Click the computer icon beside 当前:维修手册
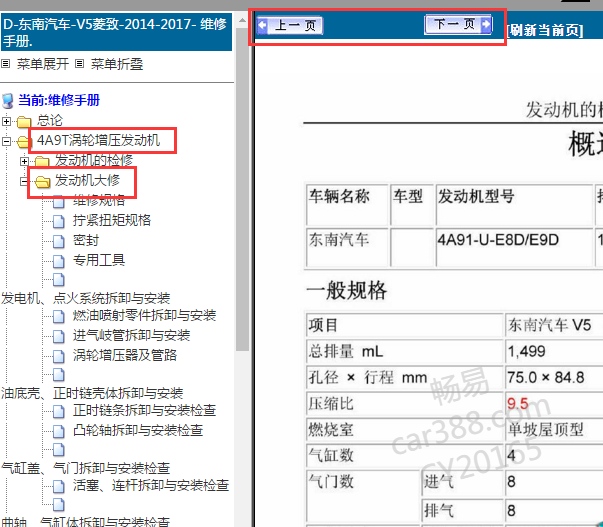The height and width of the screenshot is (527, 603). pyautogui.click(x=8, y=101)
